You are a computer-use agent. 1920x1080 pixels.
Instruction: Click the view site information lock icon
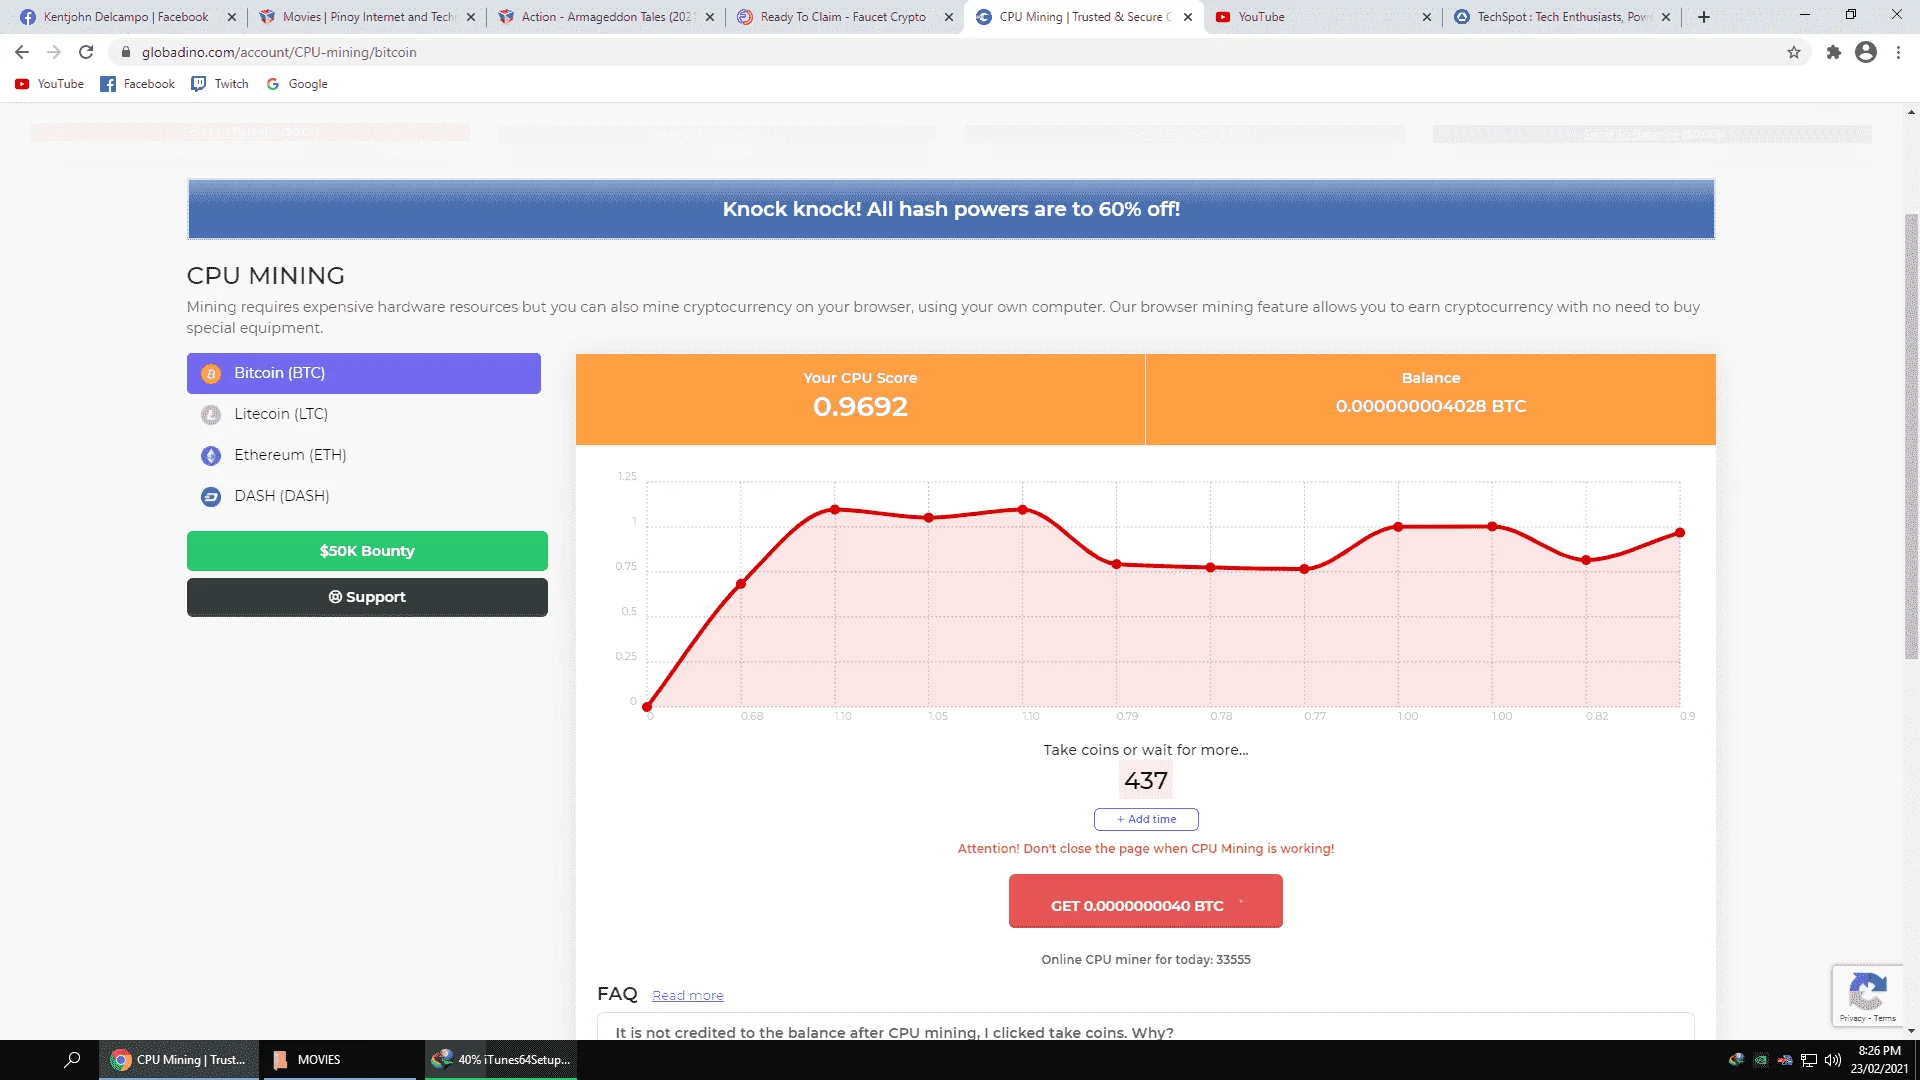126,52
